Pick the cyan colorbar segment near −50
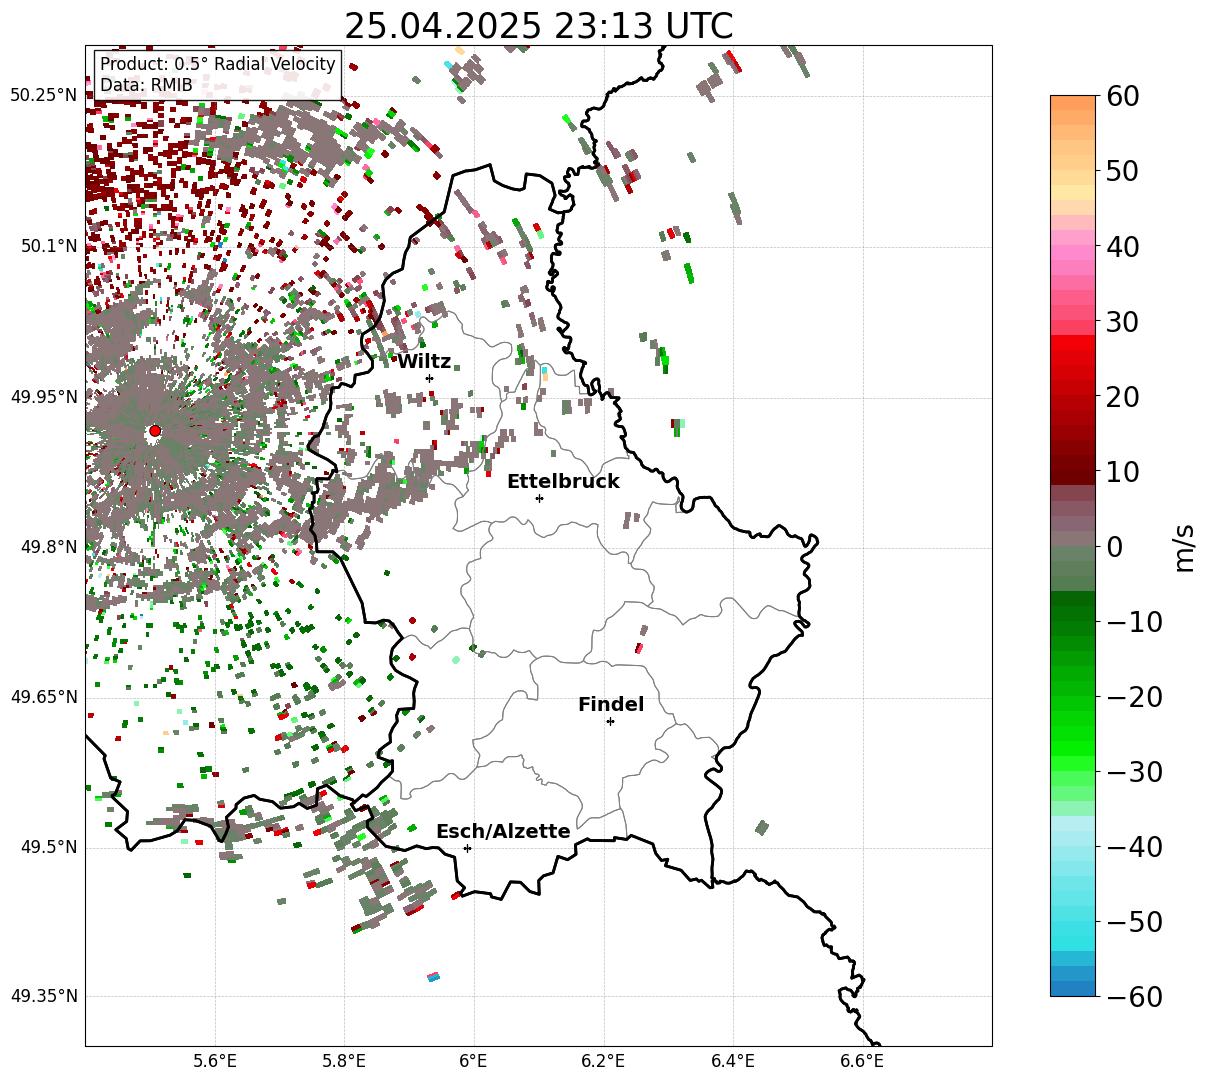The height and width of the screenshot is (1081, 1207). point(1073,928)
